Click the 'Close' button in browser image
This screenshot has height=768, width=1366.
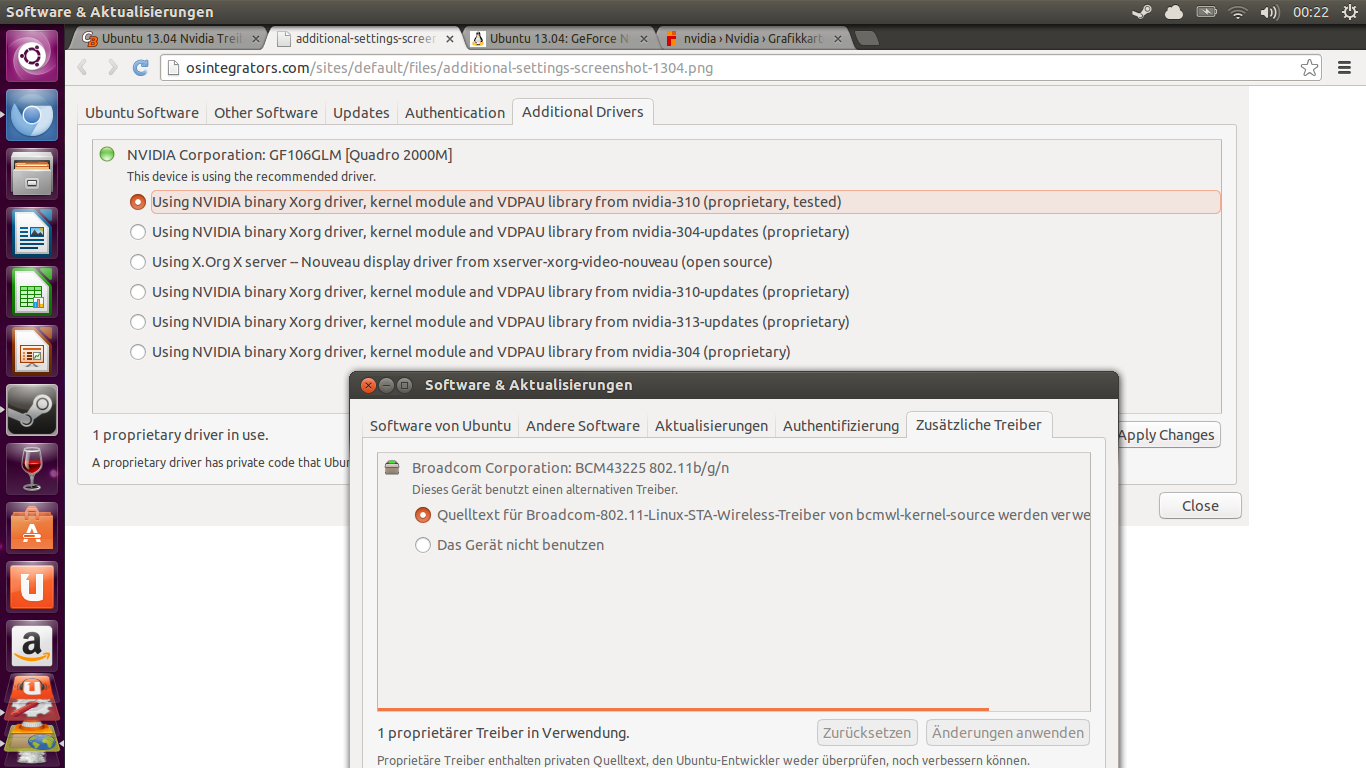tap(1200, 506)
